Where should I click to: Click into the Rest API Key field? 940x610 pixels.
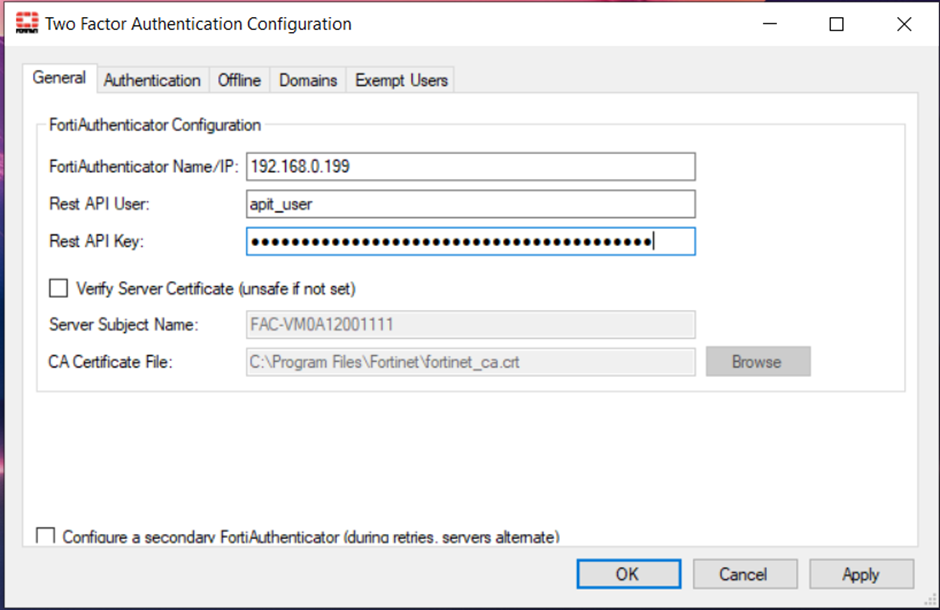[x=470, y=242]
